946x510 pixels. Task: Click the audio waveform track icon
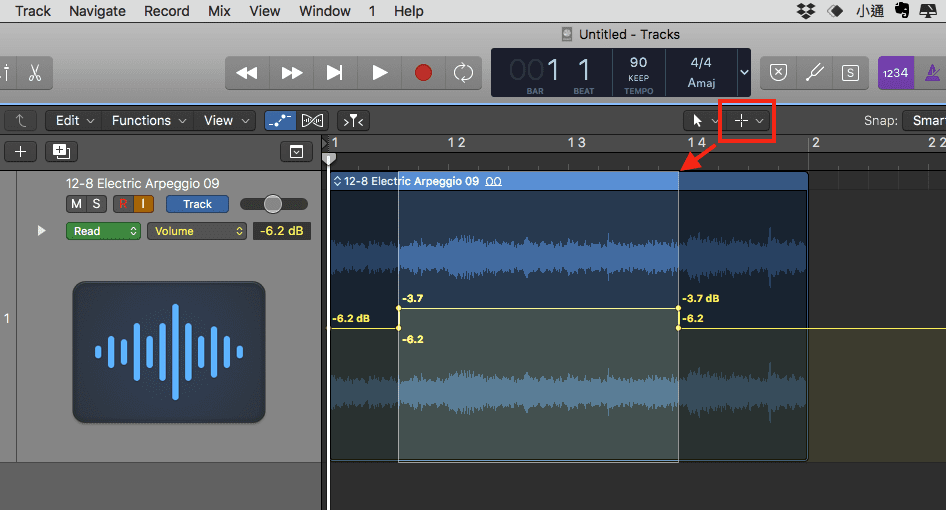coord(169,352)
